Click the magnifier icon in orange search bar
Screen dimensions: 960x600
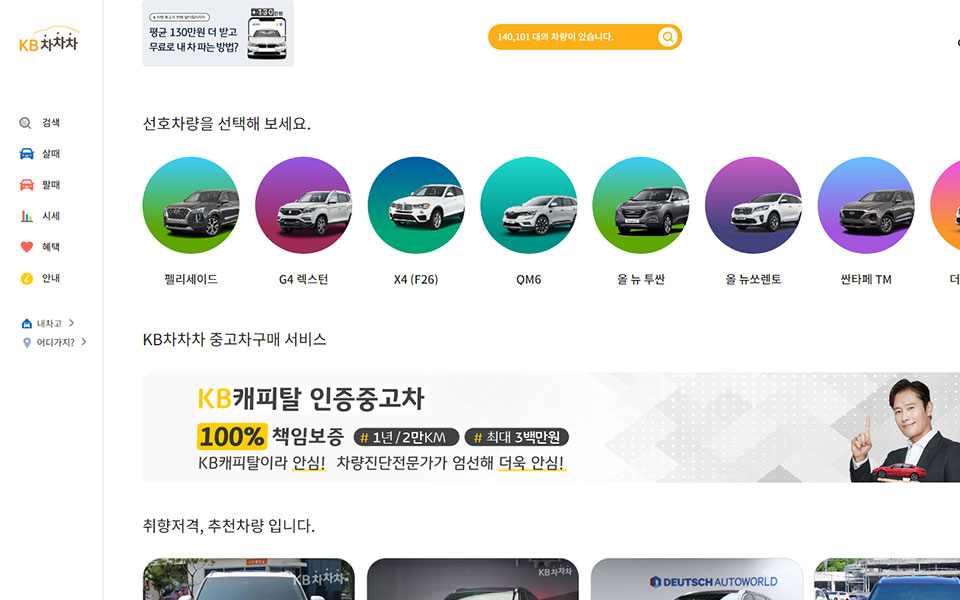point(667,37)
